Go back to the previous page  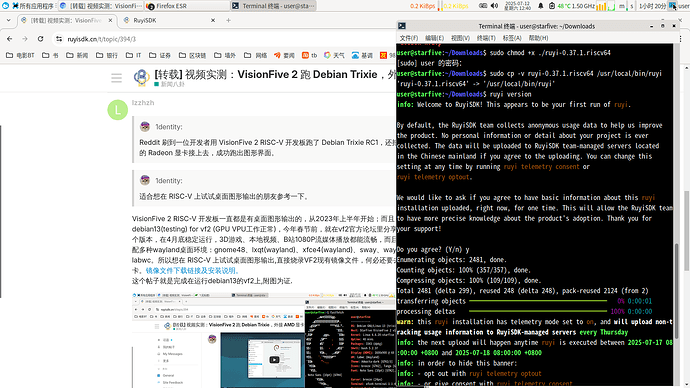tap(10, 39)
